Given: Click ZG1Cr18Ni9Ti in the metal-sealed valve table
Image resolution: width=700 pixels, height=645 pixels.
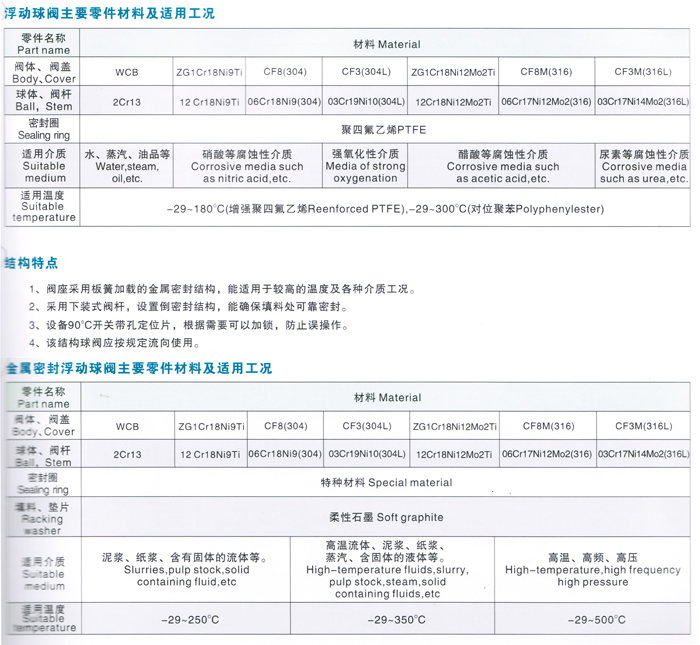Looking at the screenshot, I should tap(211, 427).
